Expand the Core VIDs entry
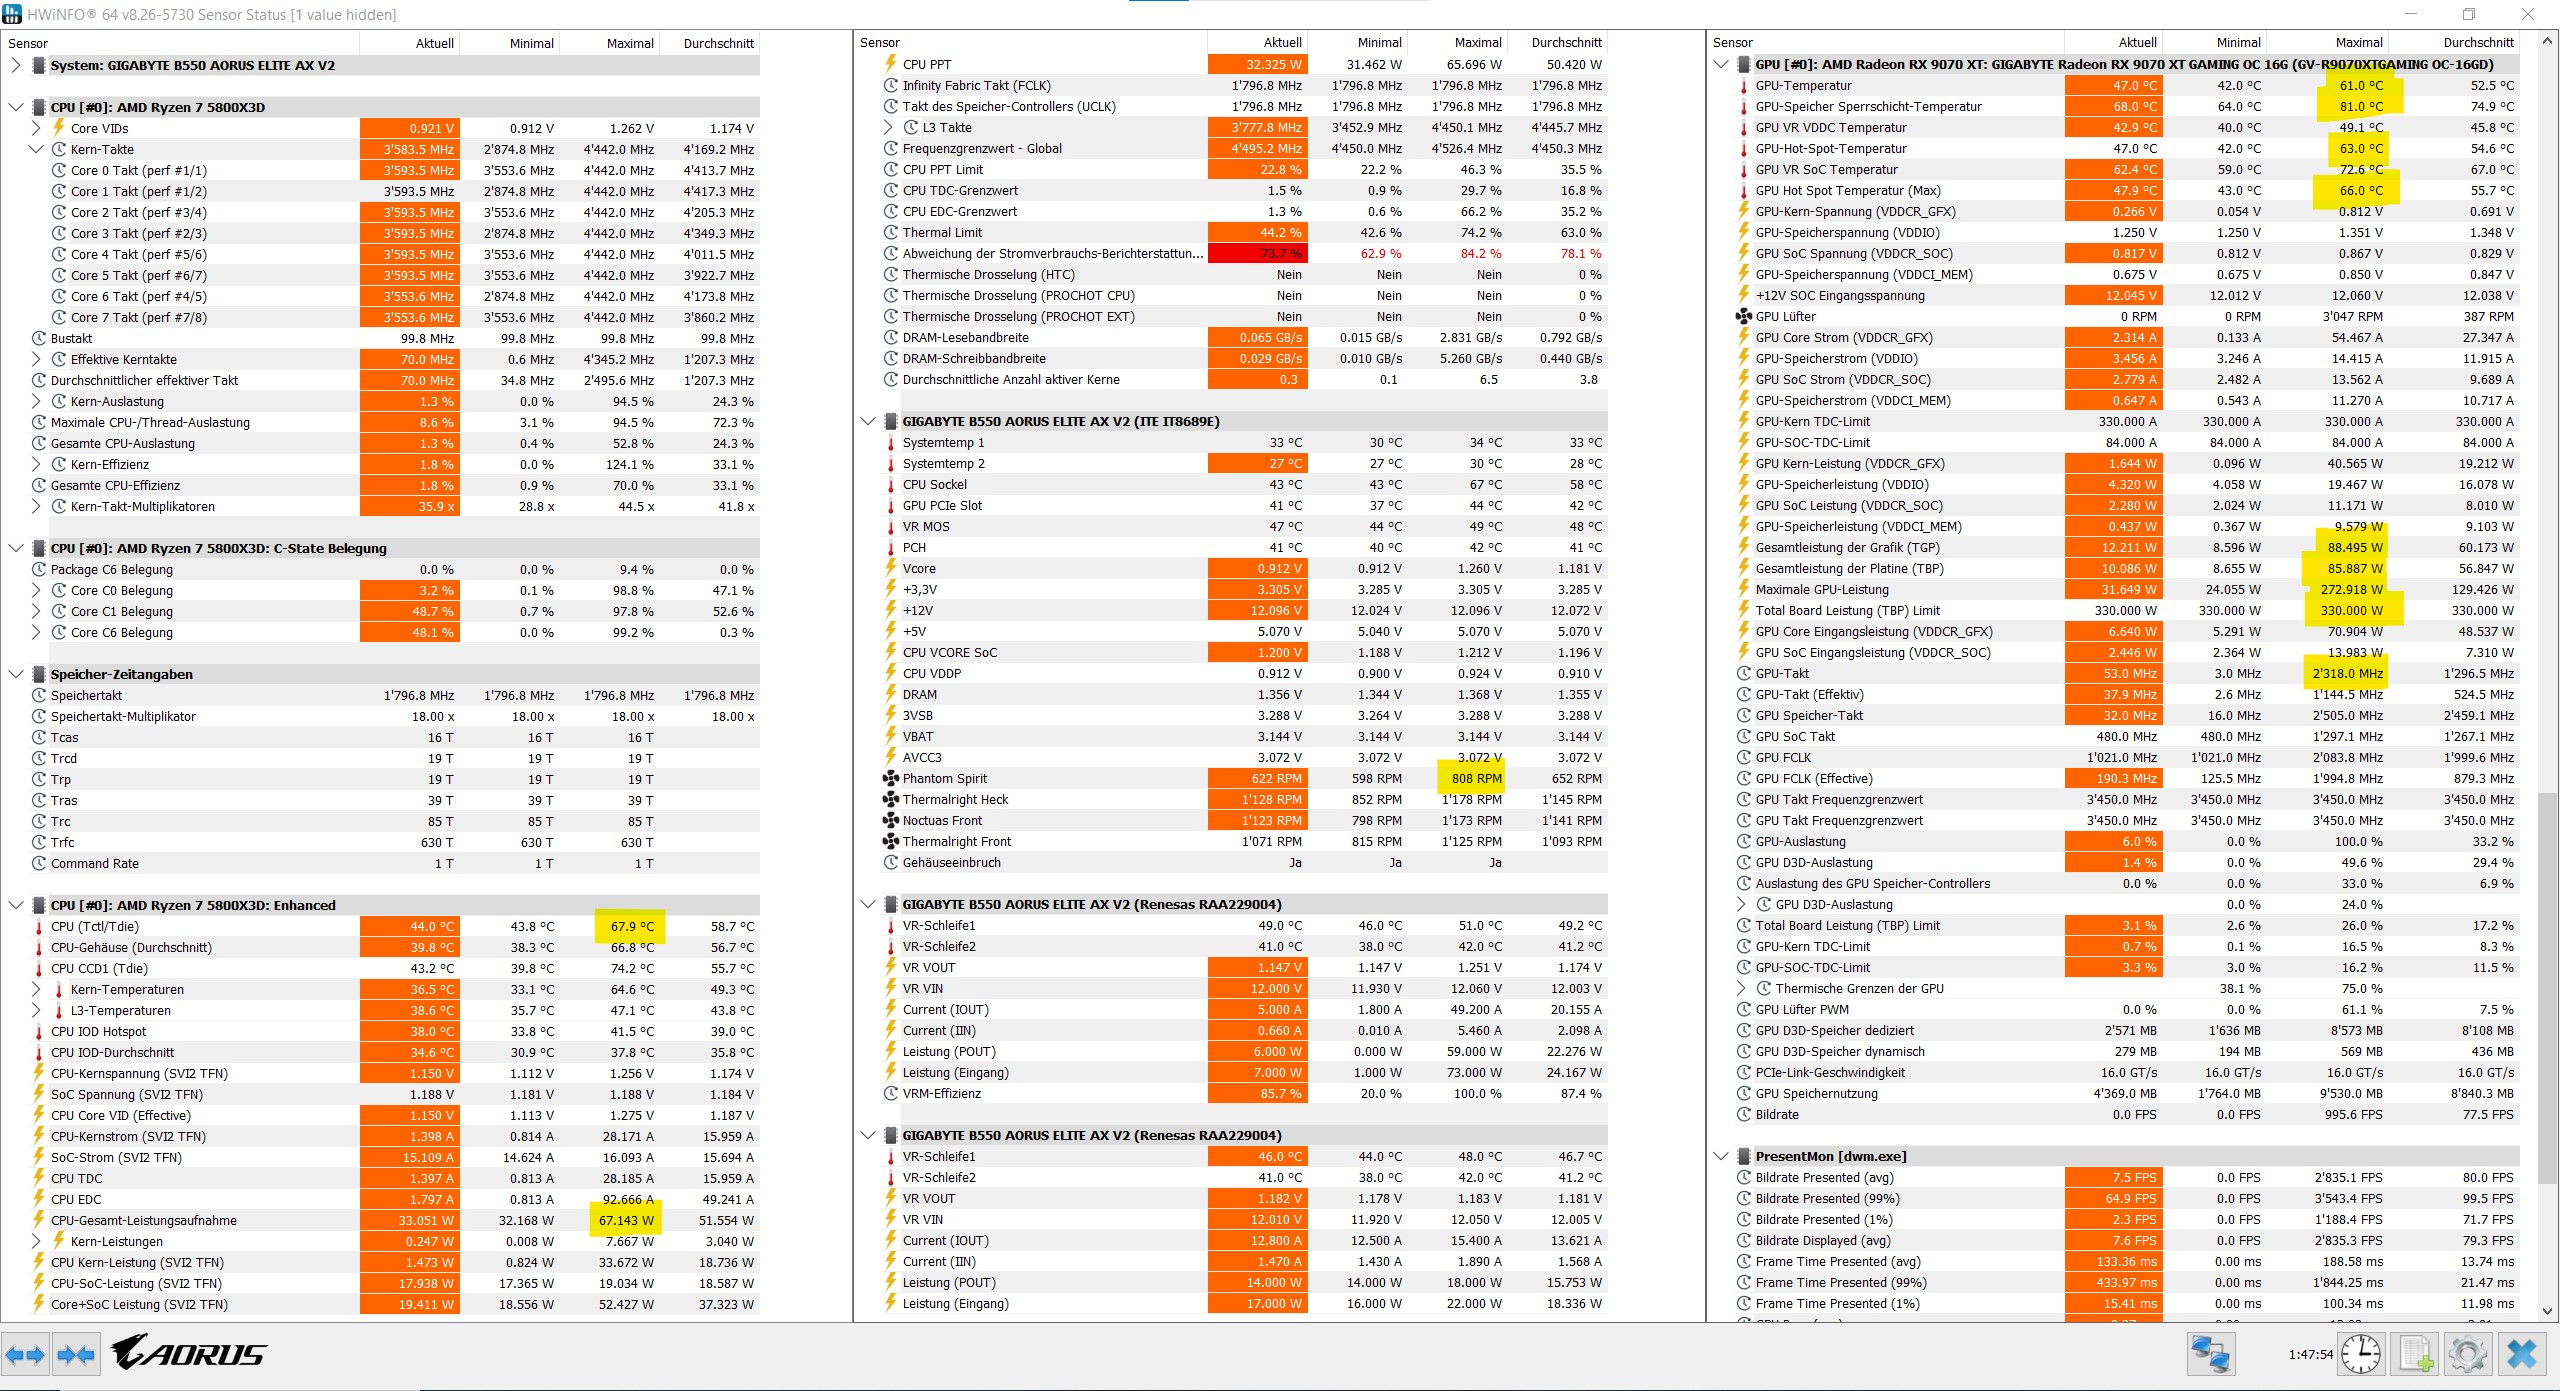 click(x=36, y=128)
